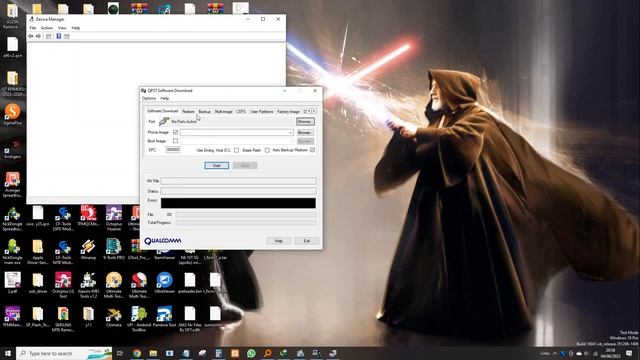Enable the Boot Image checkbox
The height and width of the screenshot is (360, 640).
[x=176, y=141]
